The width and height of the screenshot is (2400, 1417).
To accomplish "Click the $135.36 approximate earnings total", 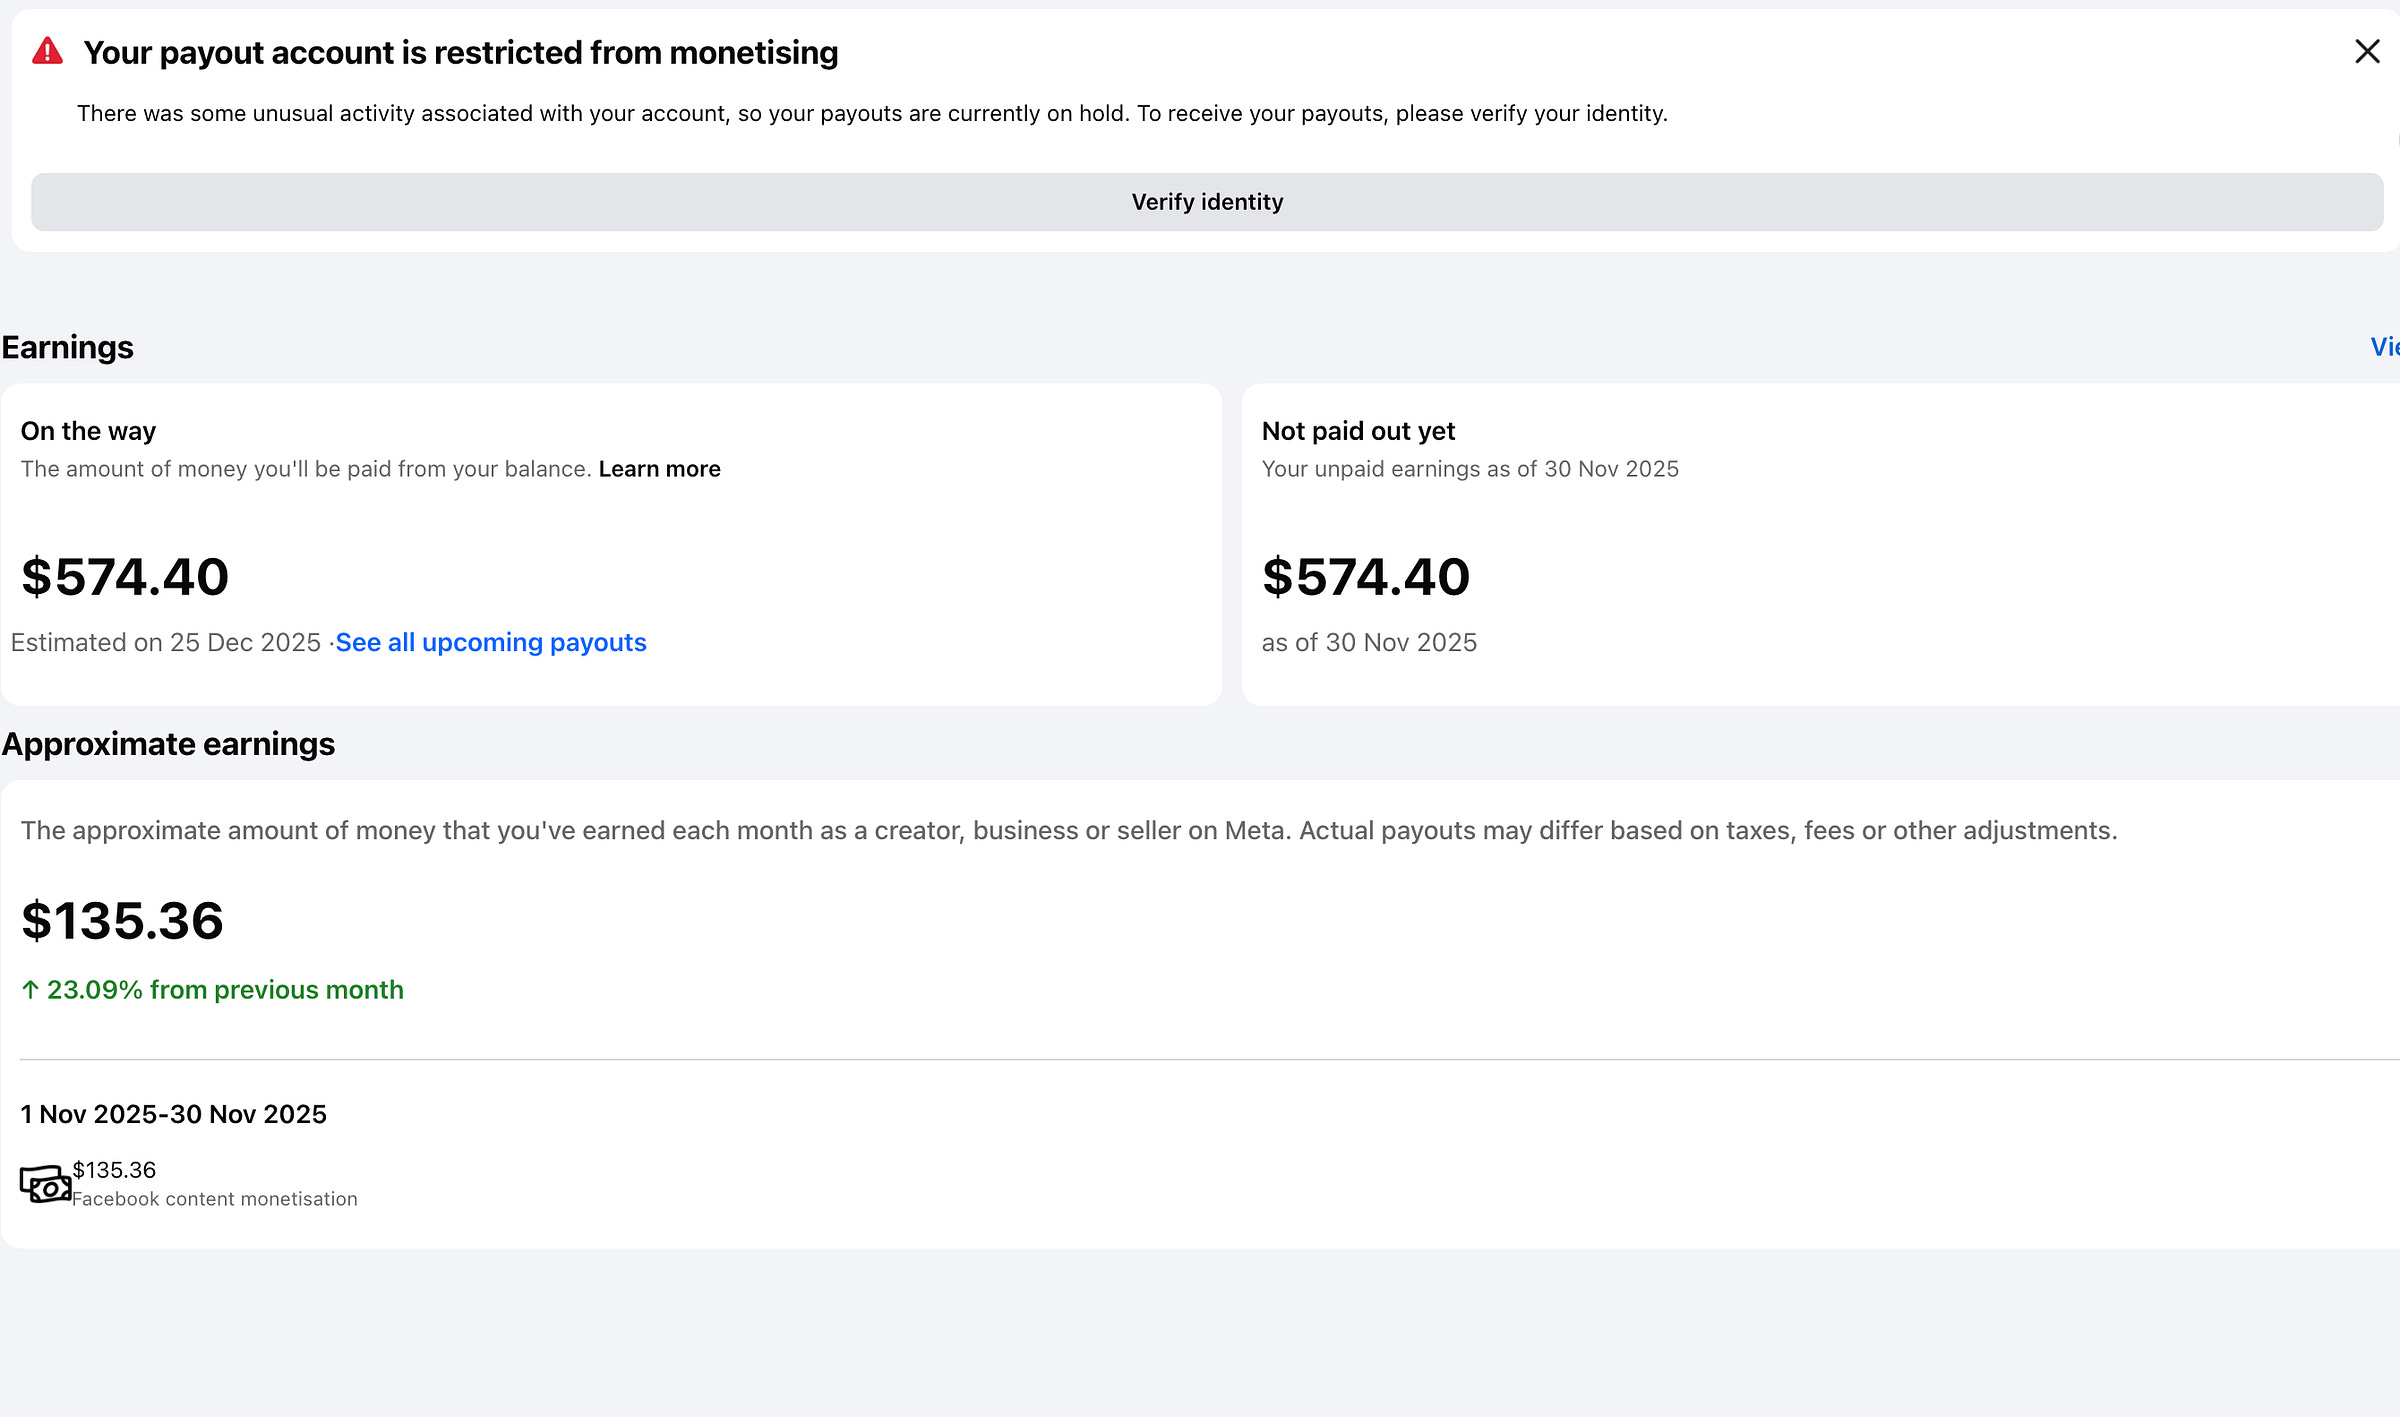I will 122,920.
